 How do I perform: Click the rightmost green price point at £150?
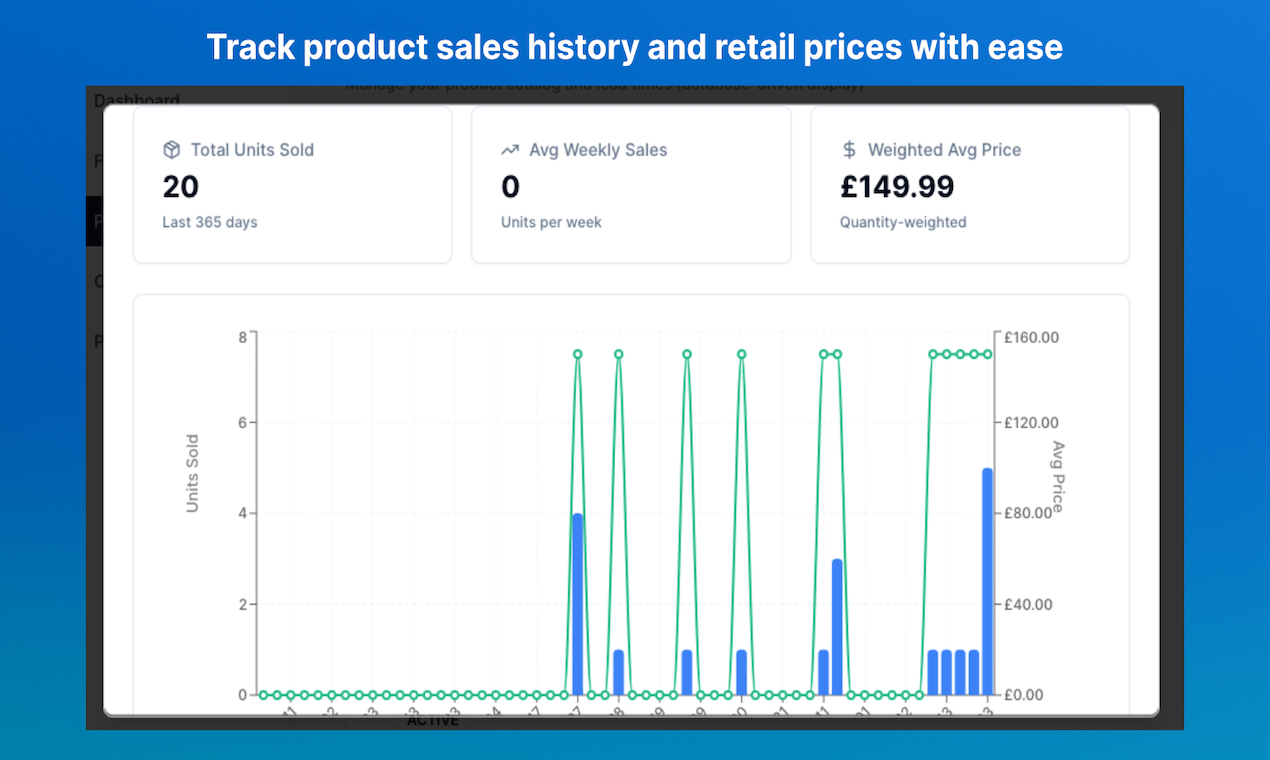tap(987, 354)
